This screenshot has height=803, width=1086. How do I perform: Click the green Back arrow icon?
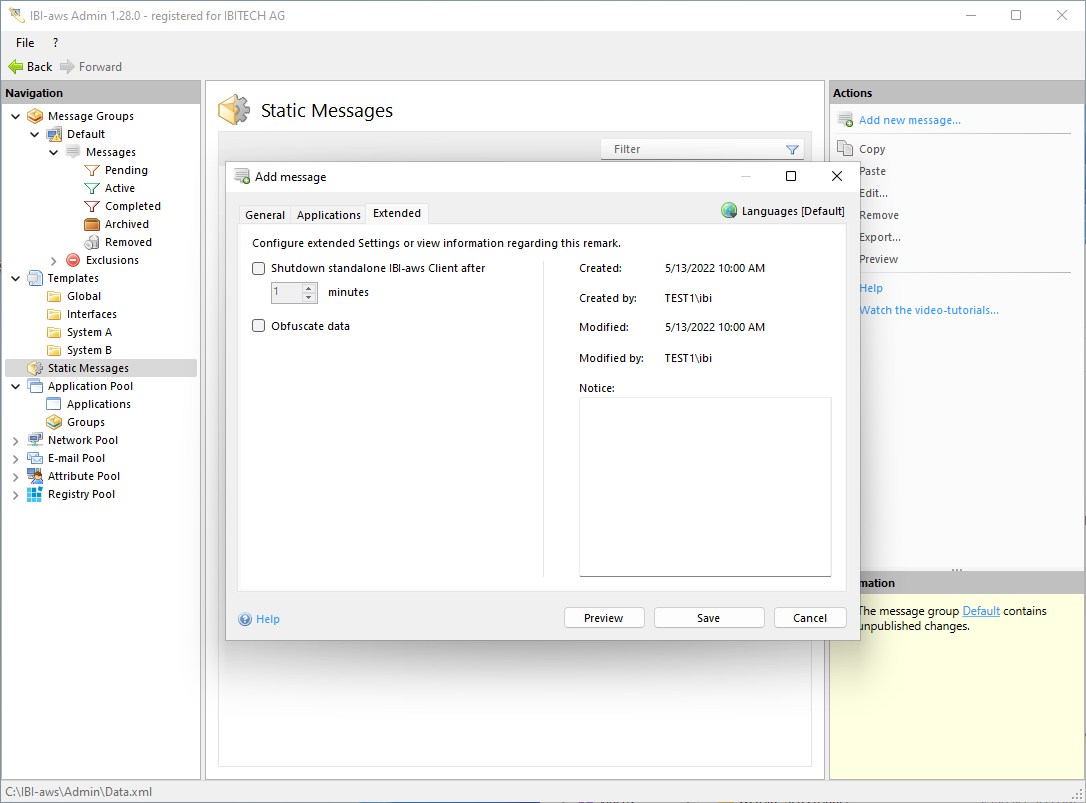pyautogui.click(x=15, y=67)
